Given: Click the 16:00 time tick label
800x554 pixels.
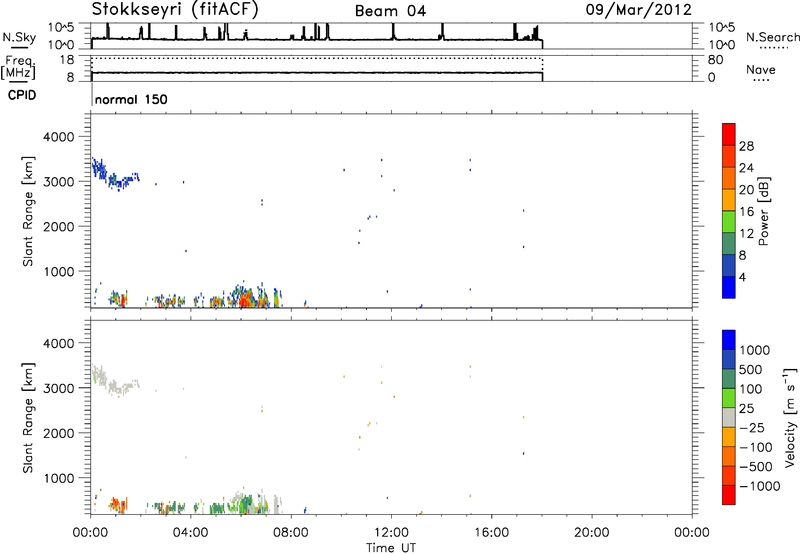Looking at the screenshot, I should 491,533.
